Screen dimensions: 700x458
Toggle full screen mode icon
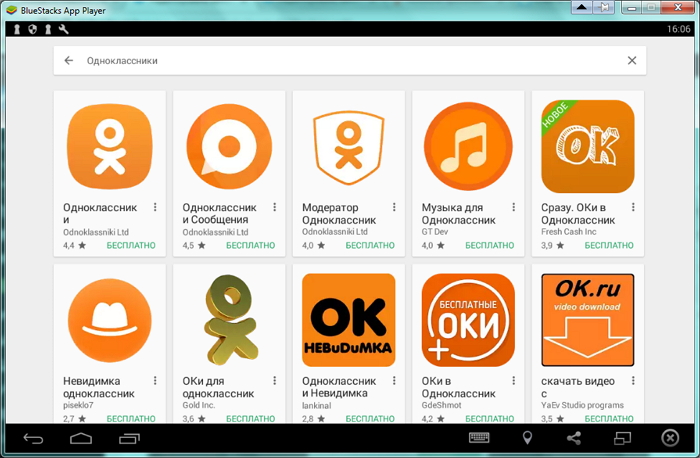coord(622,438)
